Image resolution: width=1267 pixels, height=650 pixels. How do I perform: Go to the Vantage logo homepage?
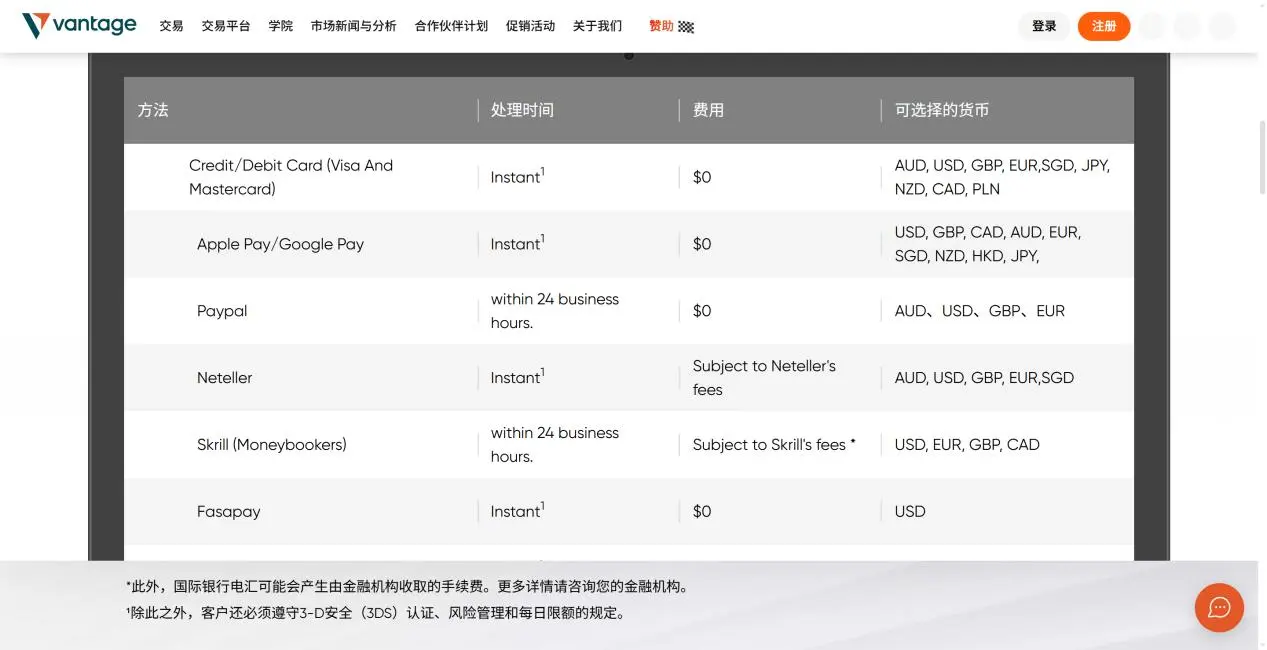pos(79,26)
